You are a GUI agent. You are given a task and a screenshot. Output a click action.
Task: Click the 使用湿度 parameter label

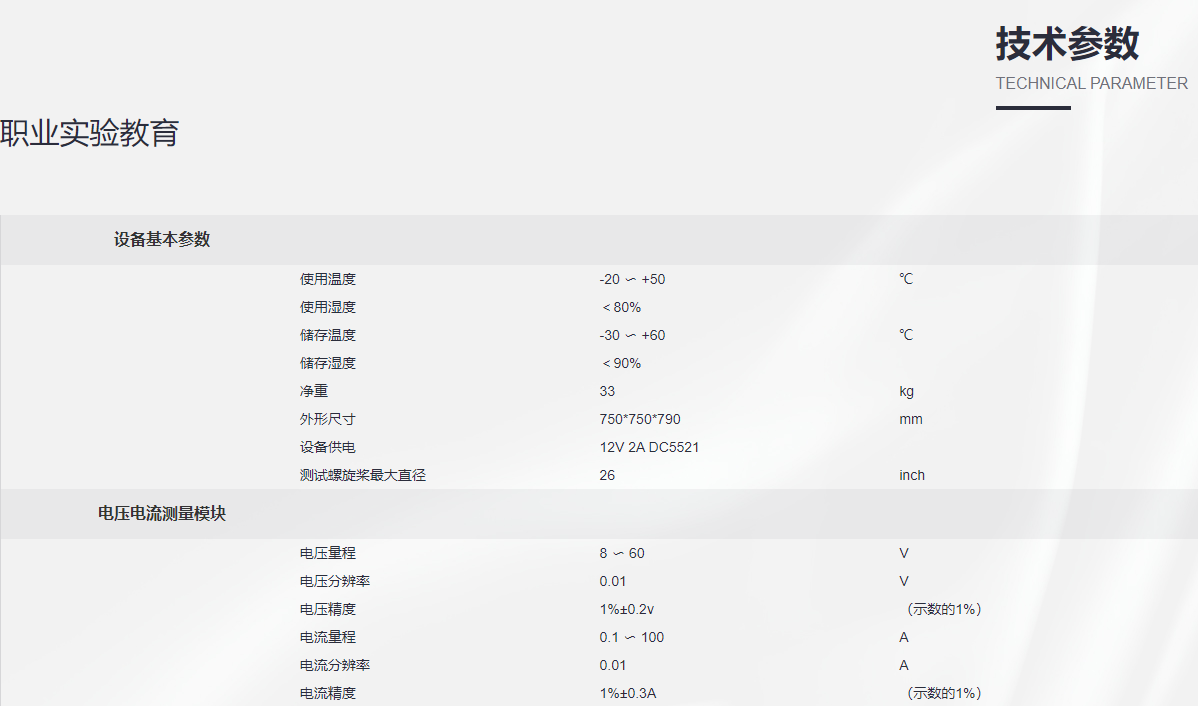328,307
